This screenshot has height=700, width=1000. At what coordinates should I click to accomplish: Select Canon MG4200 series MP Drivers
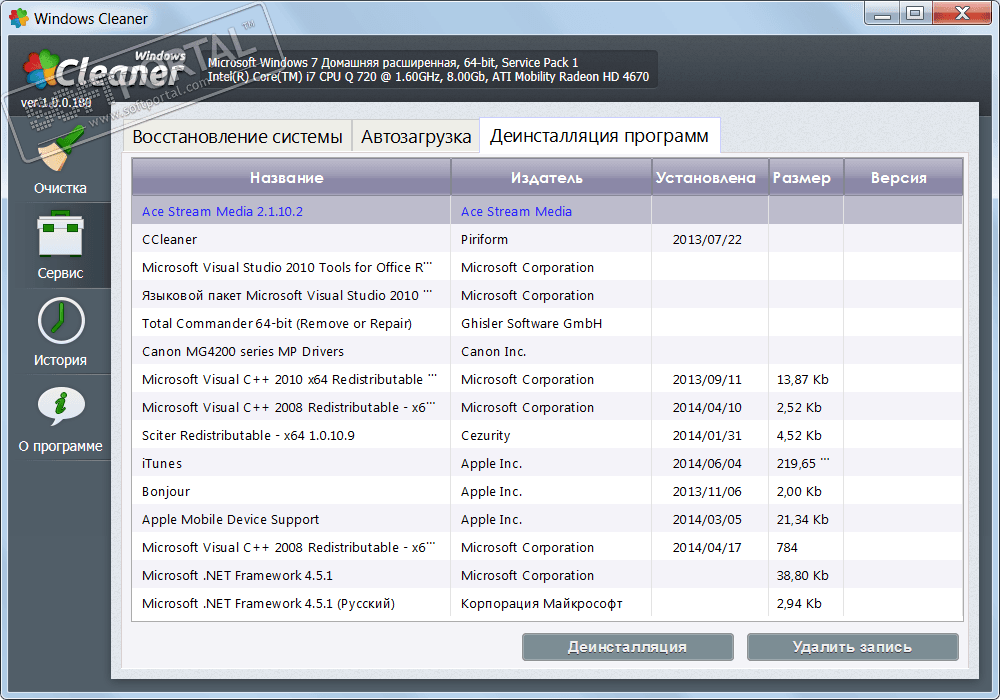(x=547, y=351)
